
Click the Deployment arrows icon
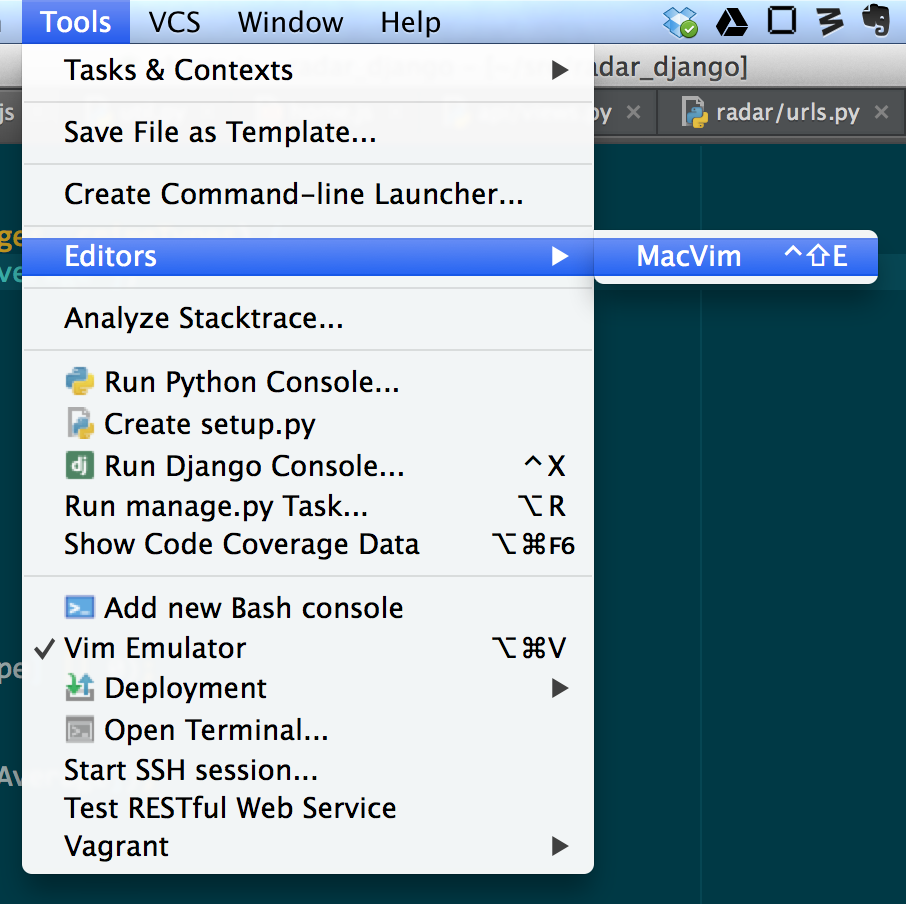[x=80, y=687]
